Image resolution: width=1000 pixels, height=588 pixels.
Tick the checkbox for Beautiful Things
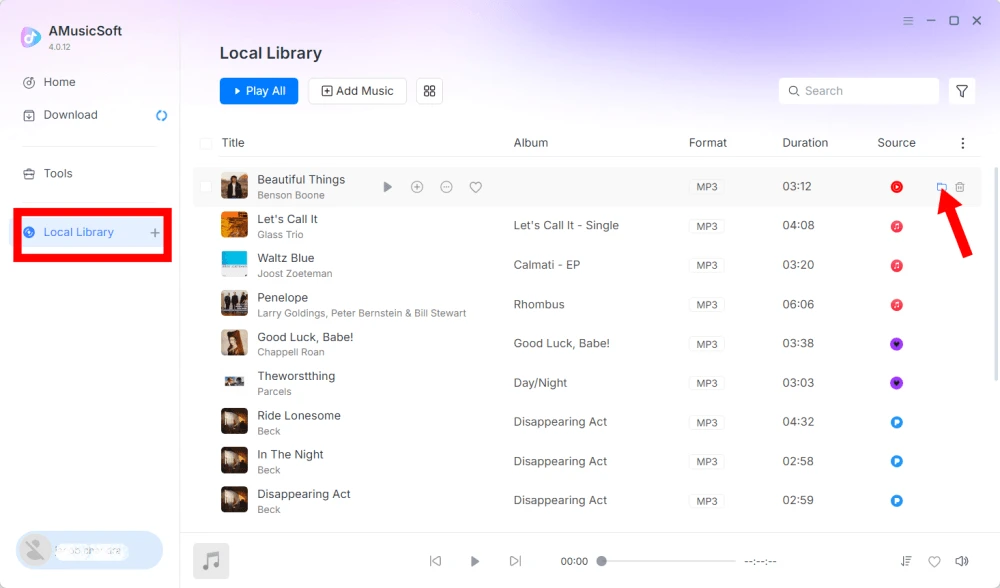coord(206,187)
